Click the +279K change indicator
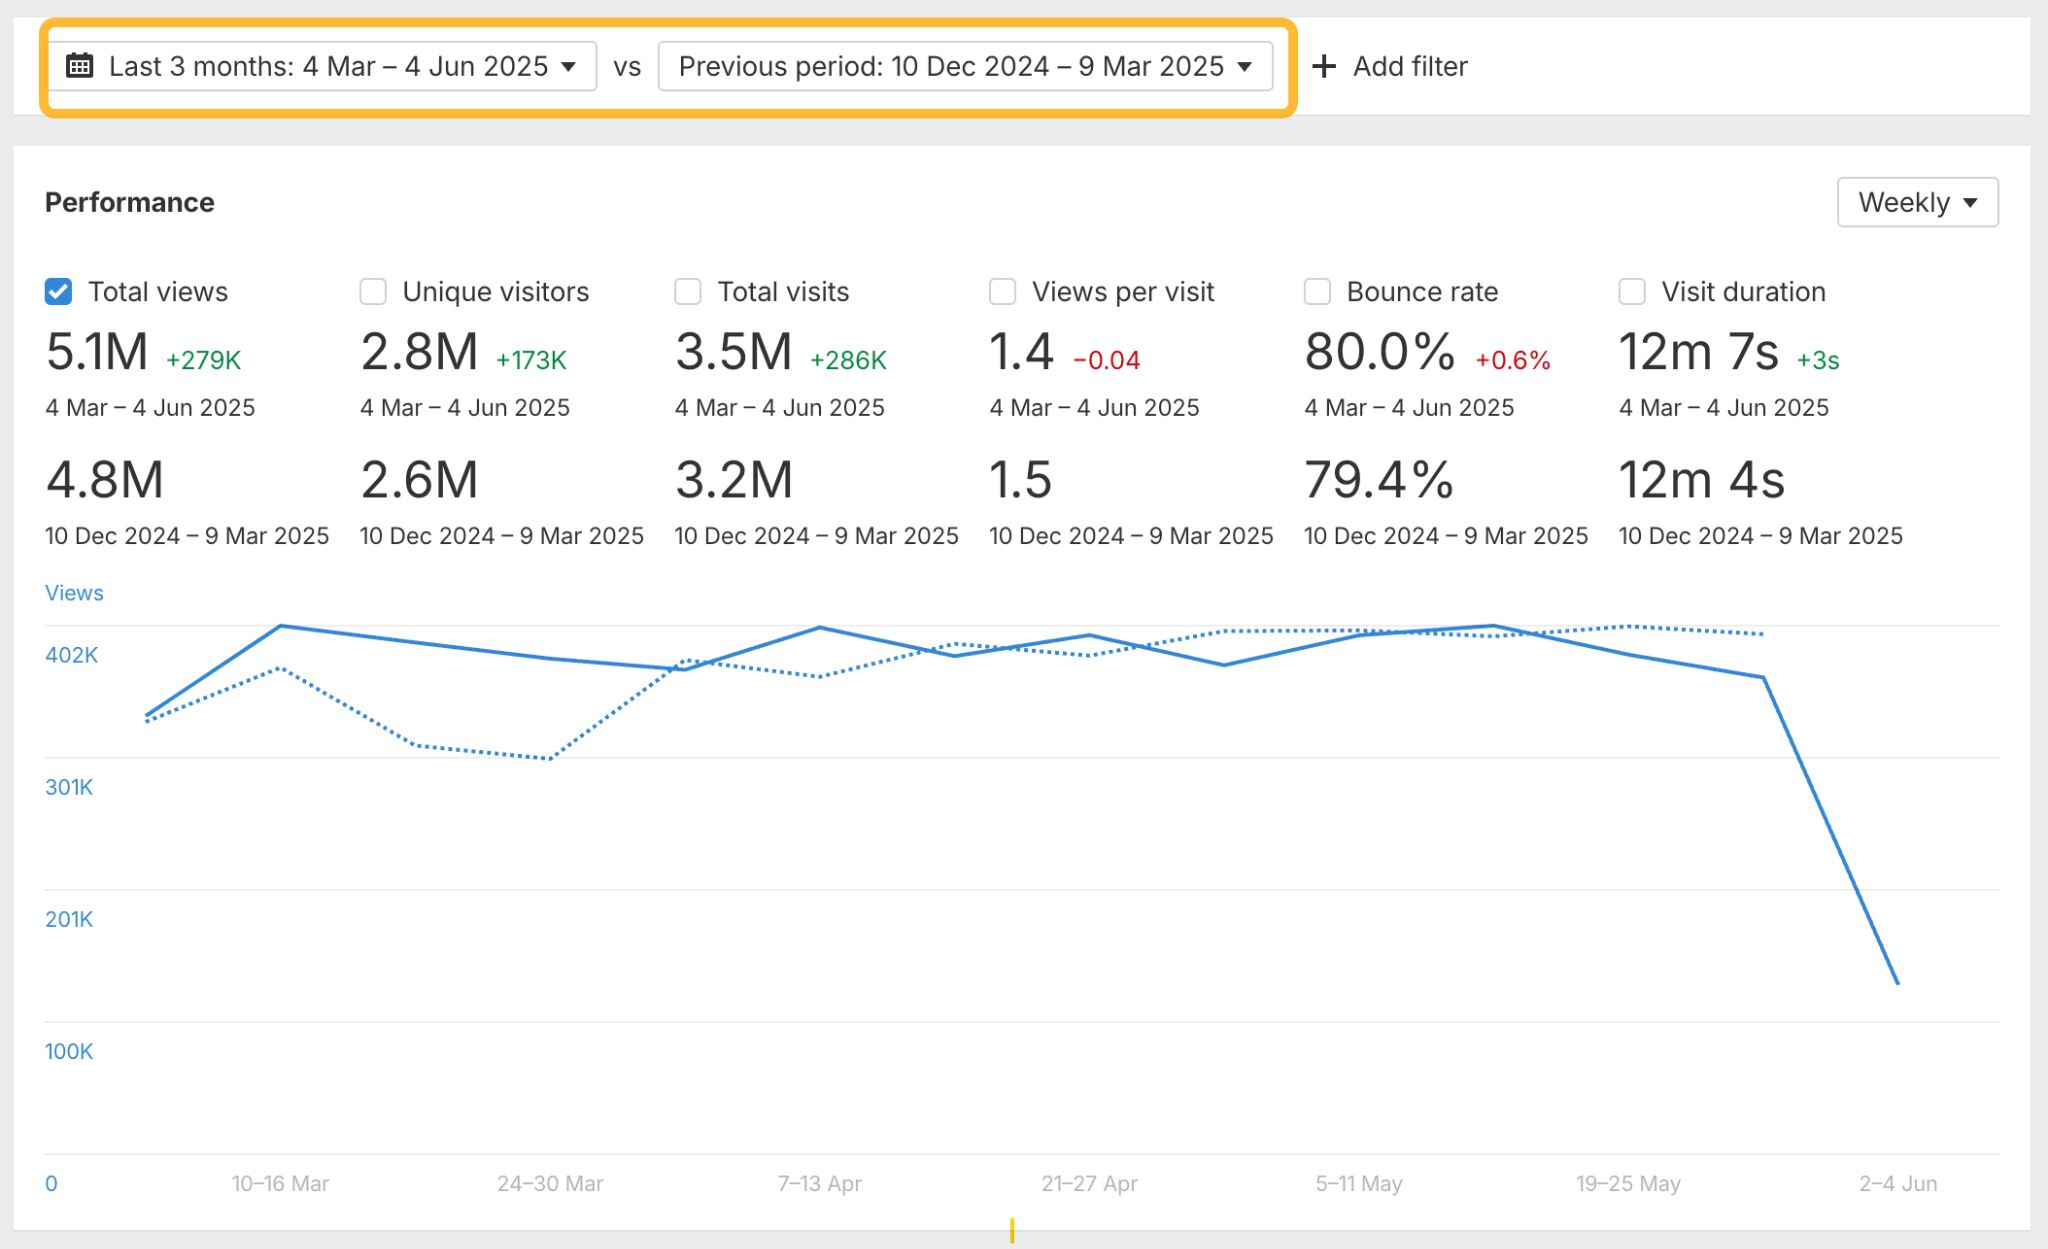 (203, 358)
